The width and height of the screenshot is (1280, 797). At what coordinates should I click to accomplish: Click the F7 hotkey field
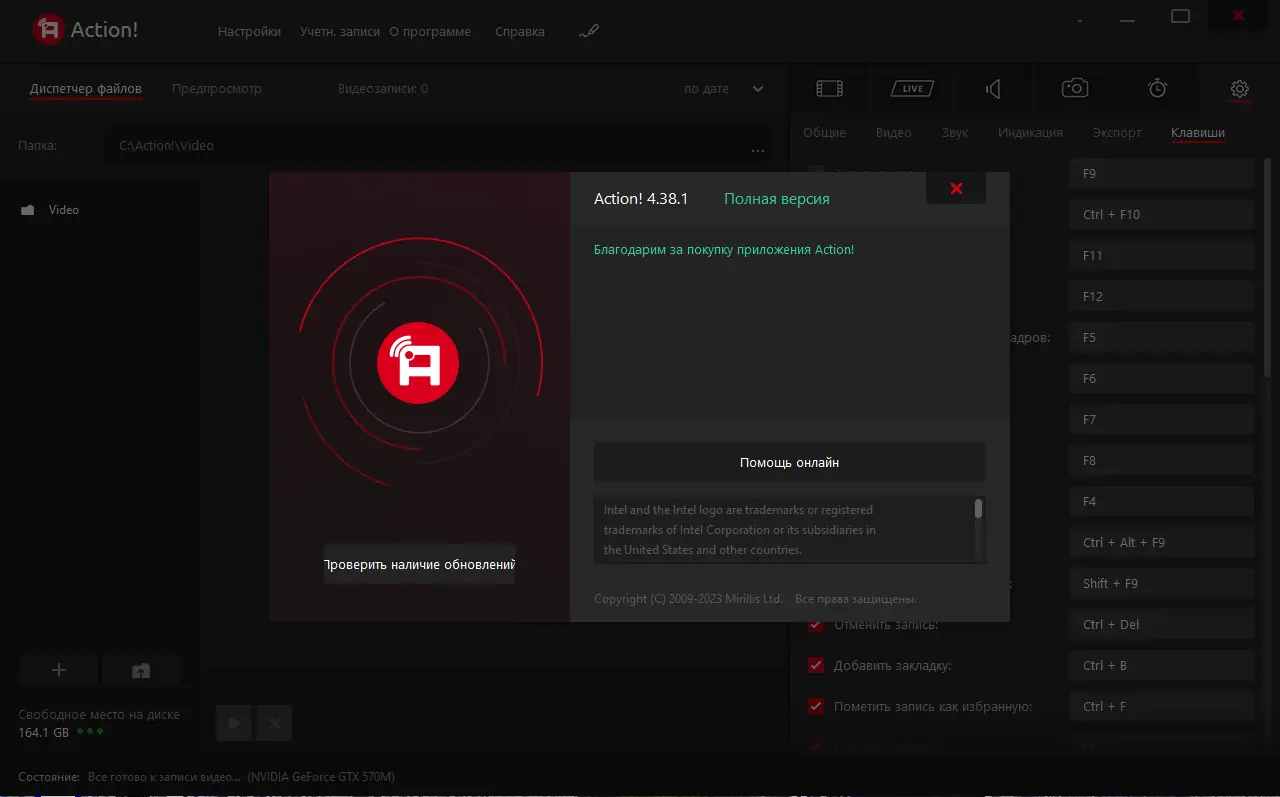point(1161,420)
